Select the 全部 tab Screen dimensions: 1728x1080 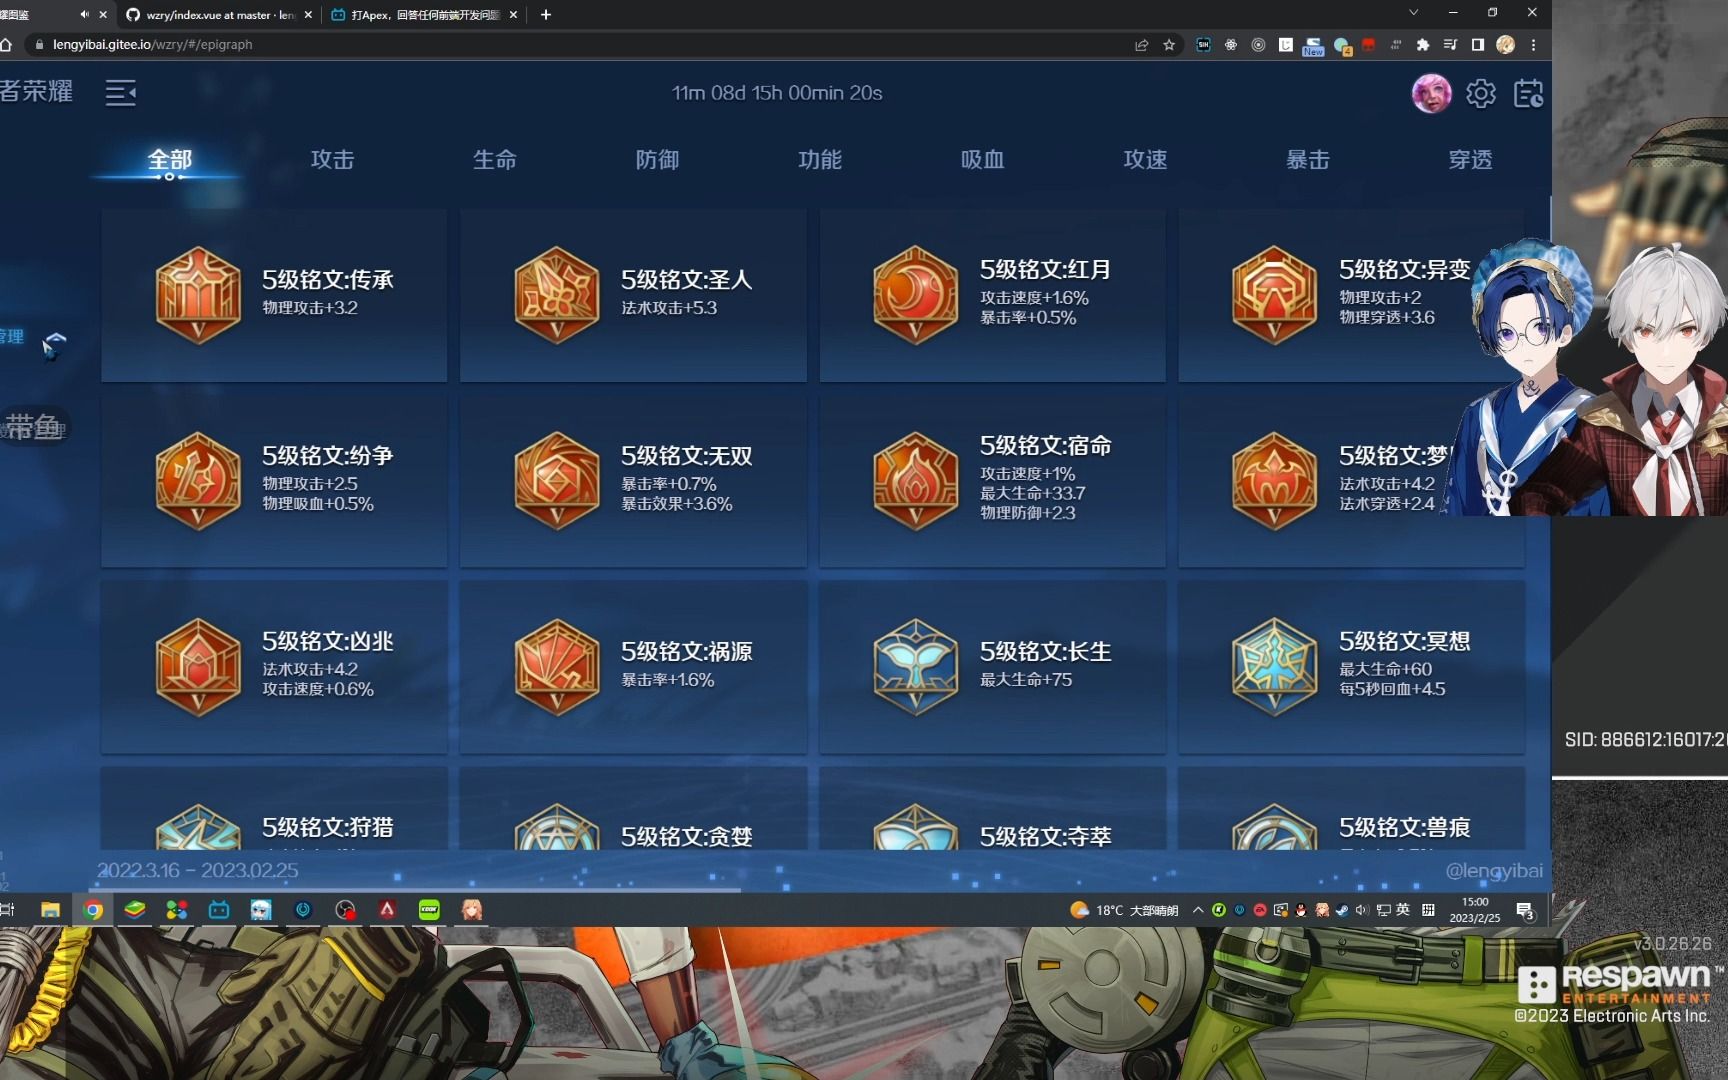click(169, 160)
